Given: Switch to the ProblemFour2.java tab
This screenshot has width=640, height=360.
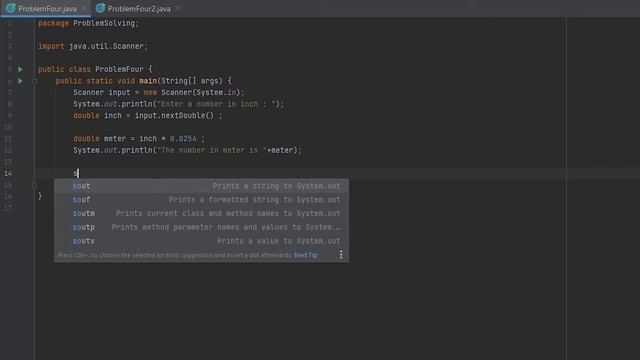Looking at the screenshot, I should tap(139, 9).
